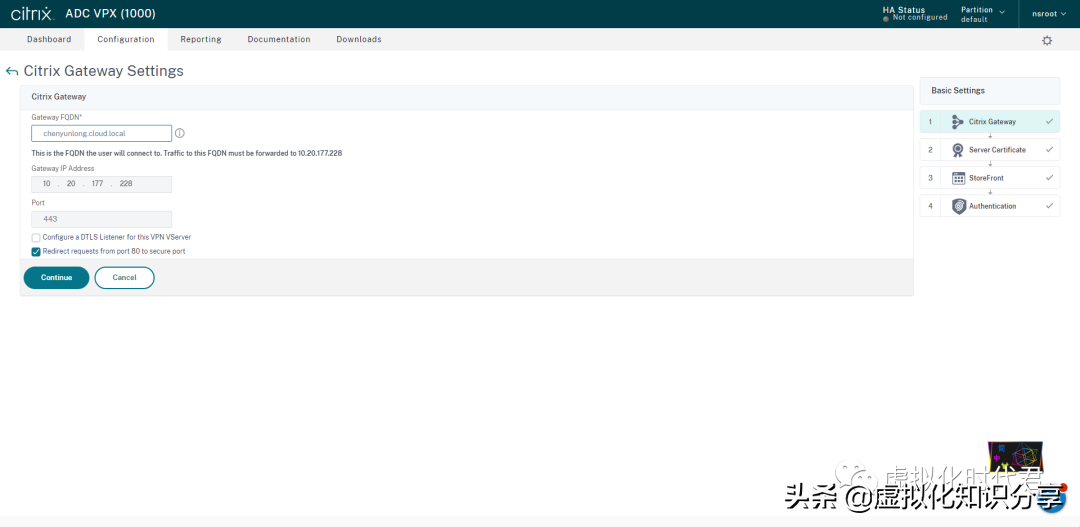Click the Cancel button
The image size is (1080, 527).
click(125, 278)
